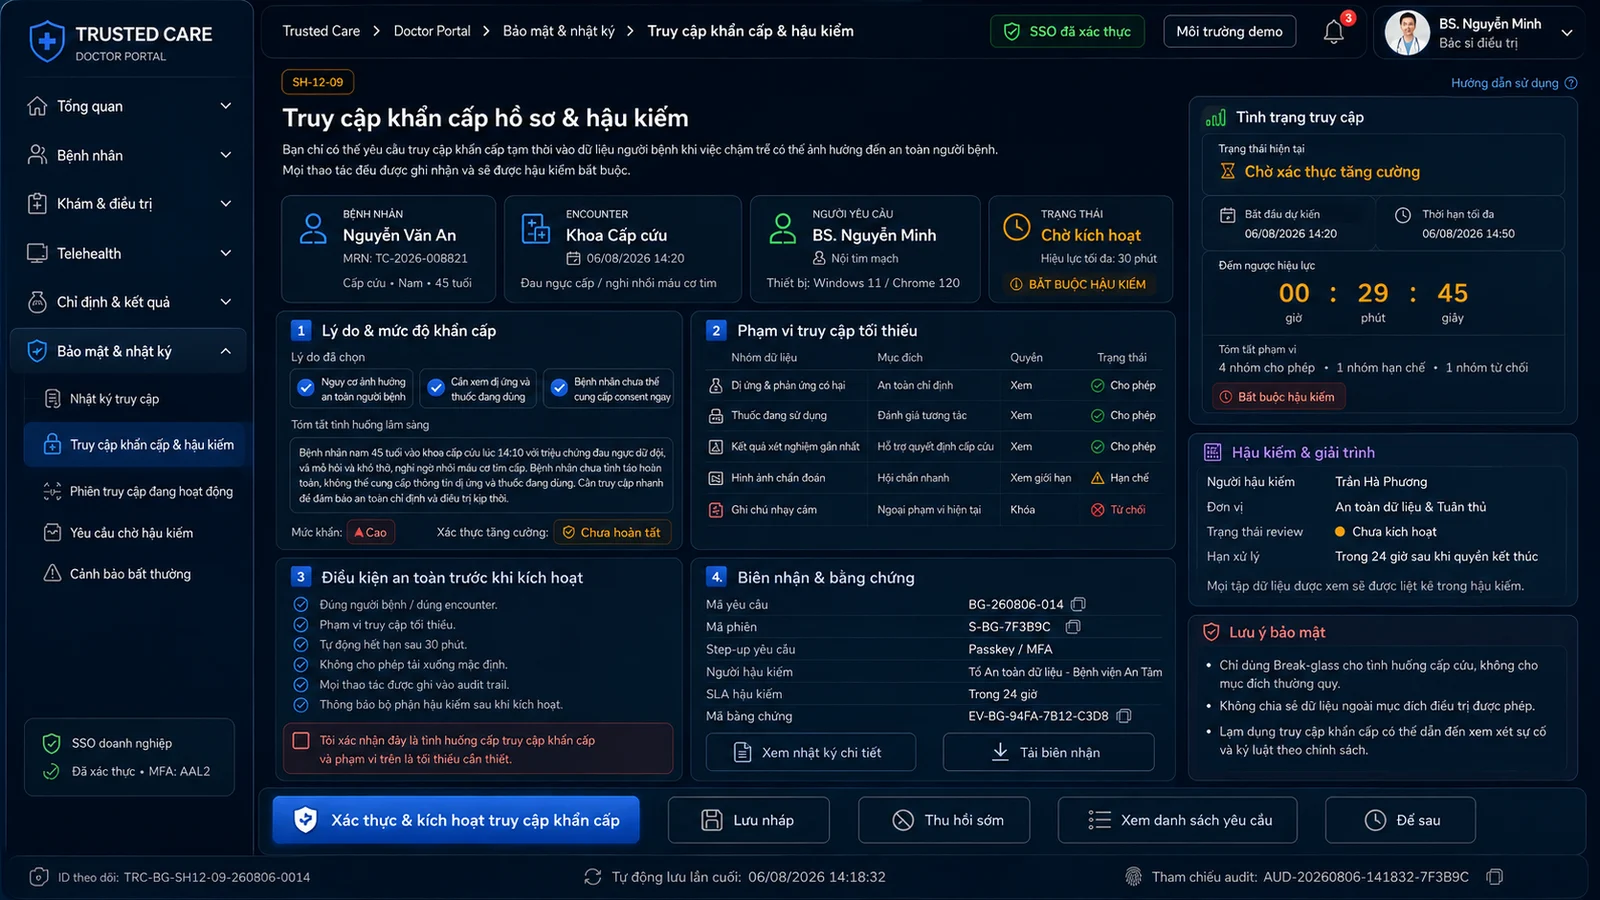Copy the audit reference at bottom
The height and width of the screenshot is (900, 1600).
(1495, 877)
